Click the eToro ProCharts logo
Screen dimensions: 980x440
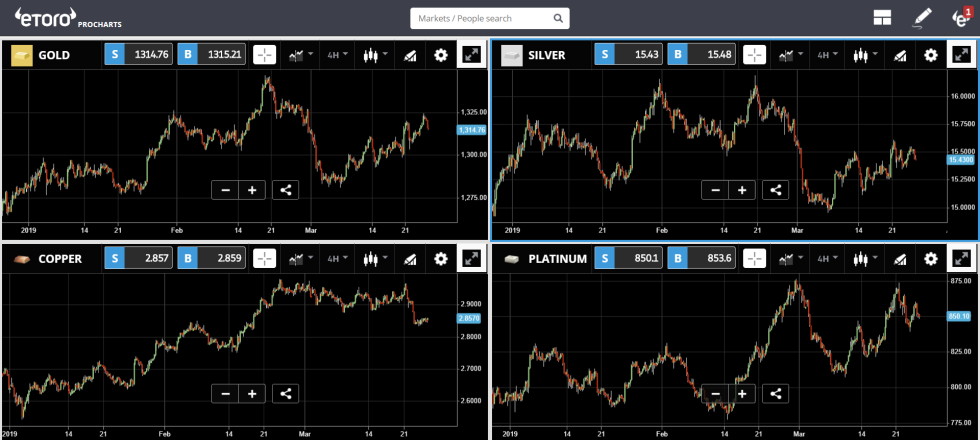point(66,18)
